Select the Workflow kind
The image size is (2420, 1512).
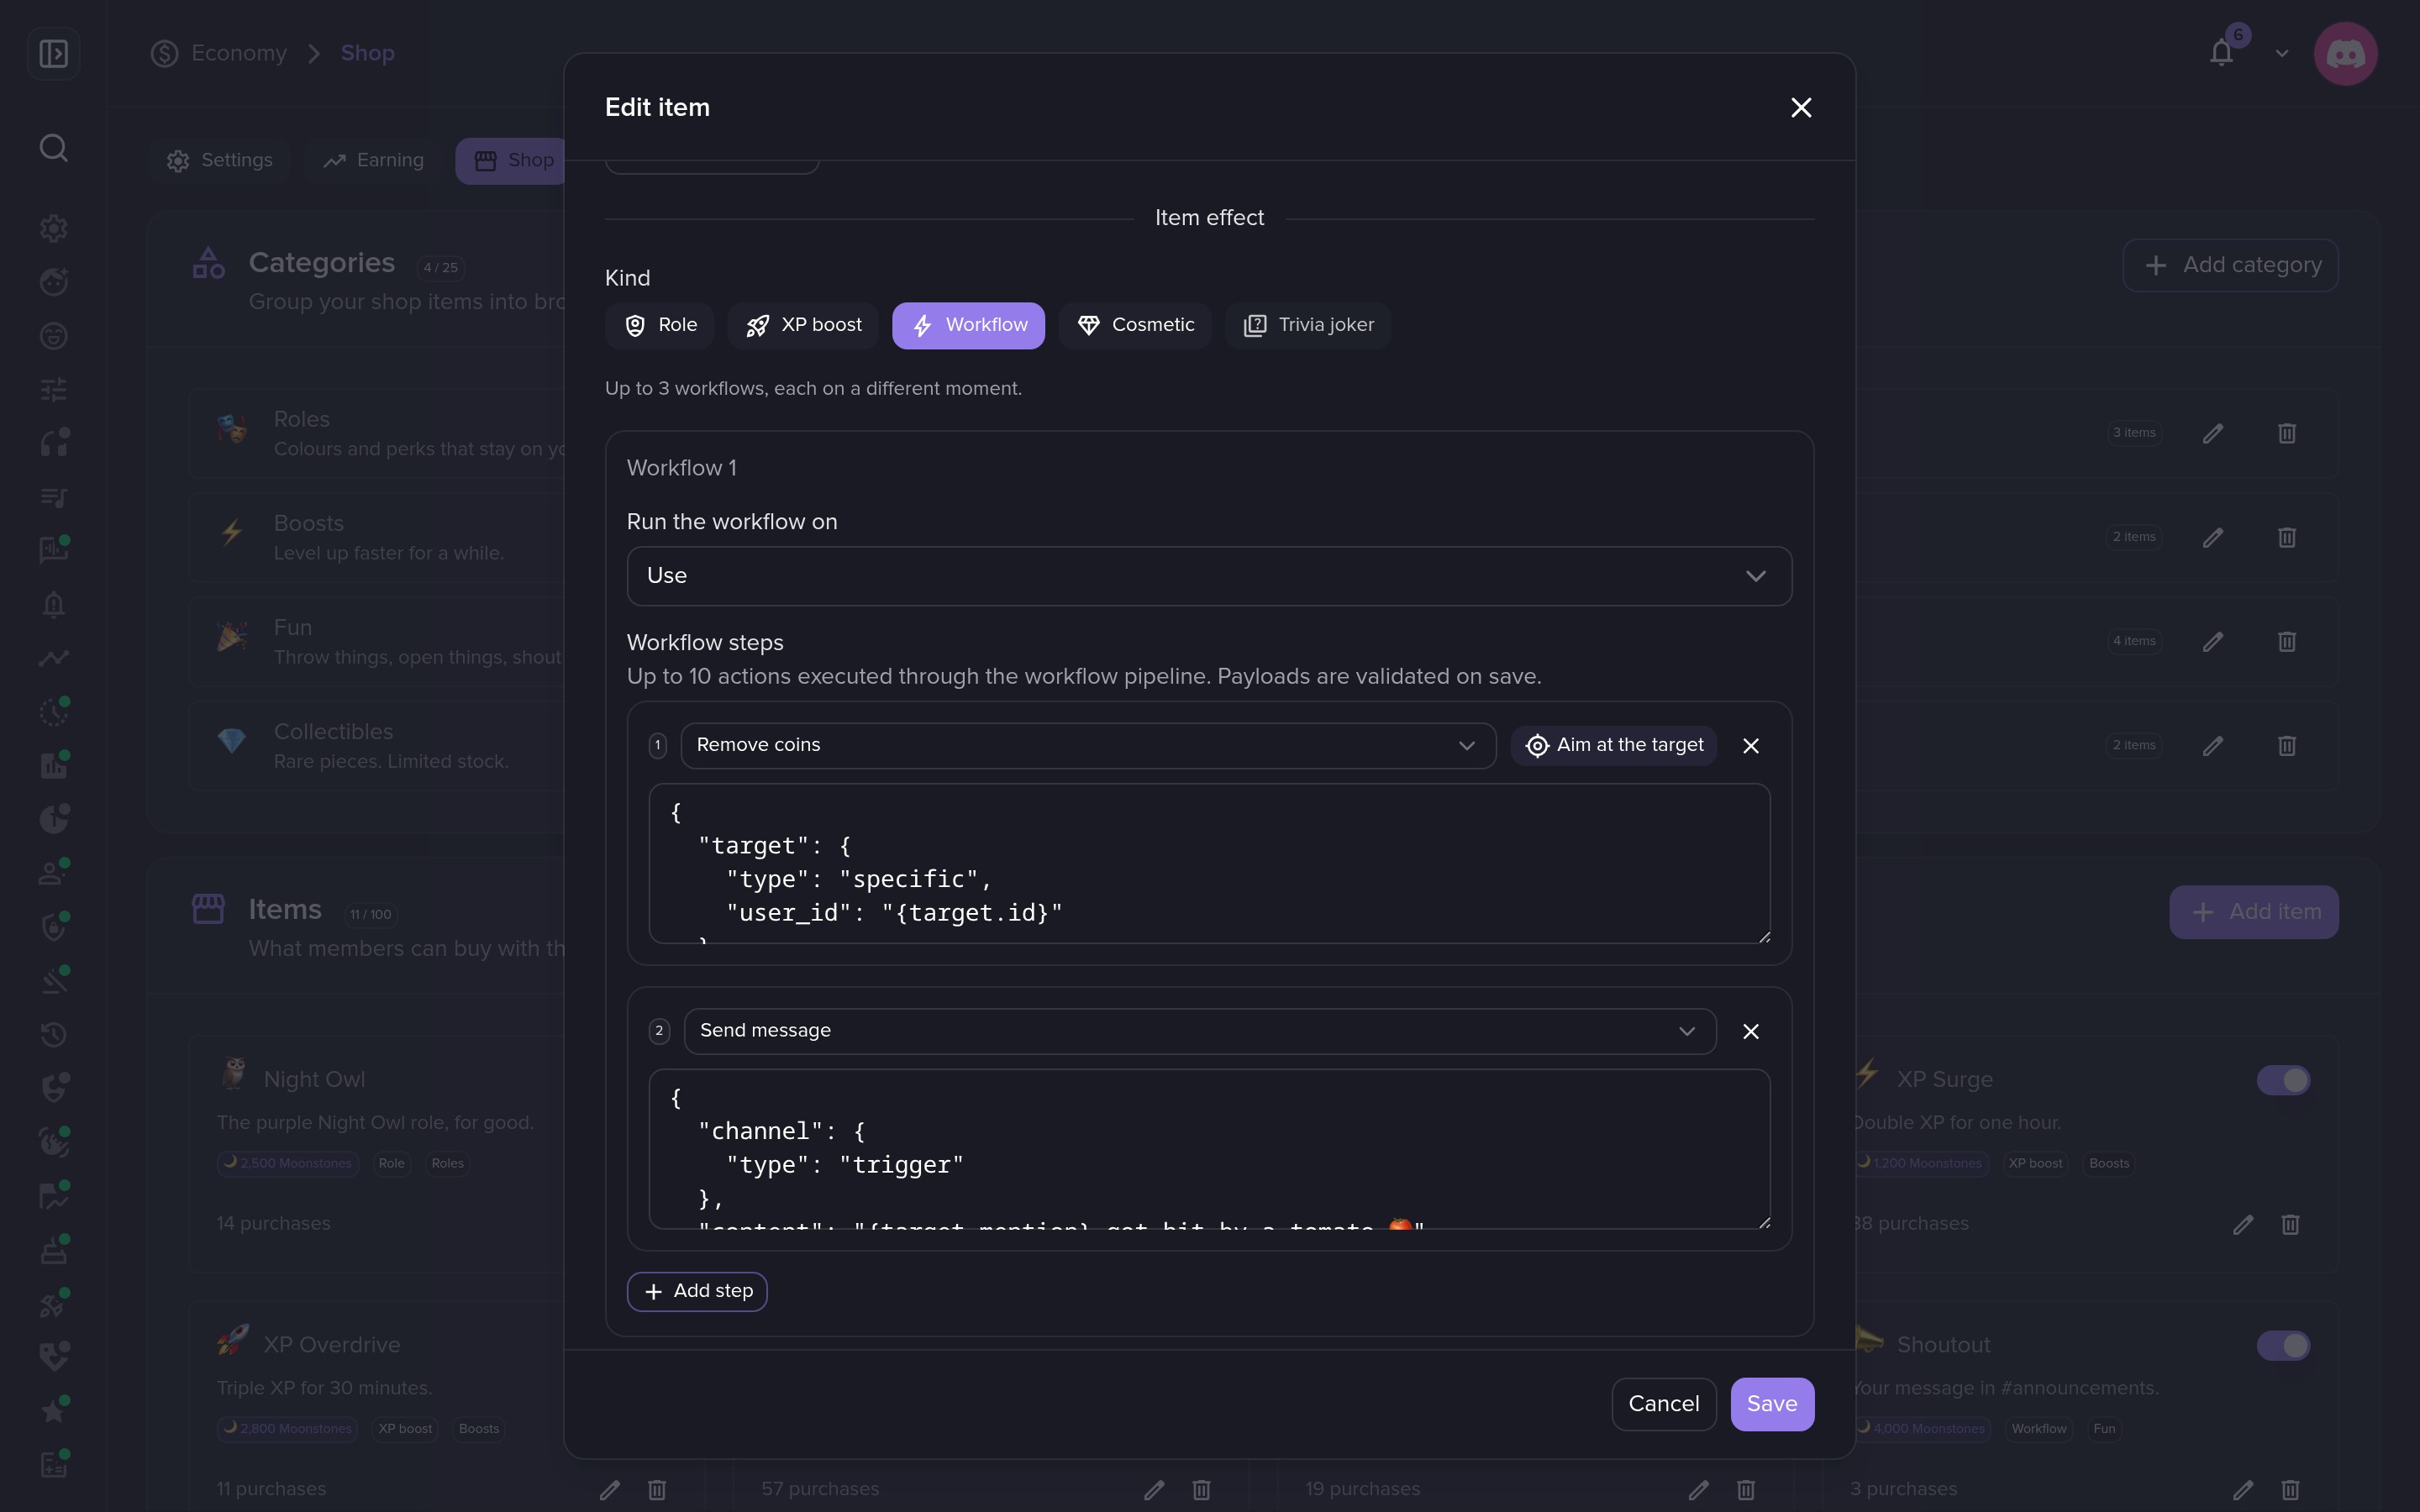point(968,325)
